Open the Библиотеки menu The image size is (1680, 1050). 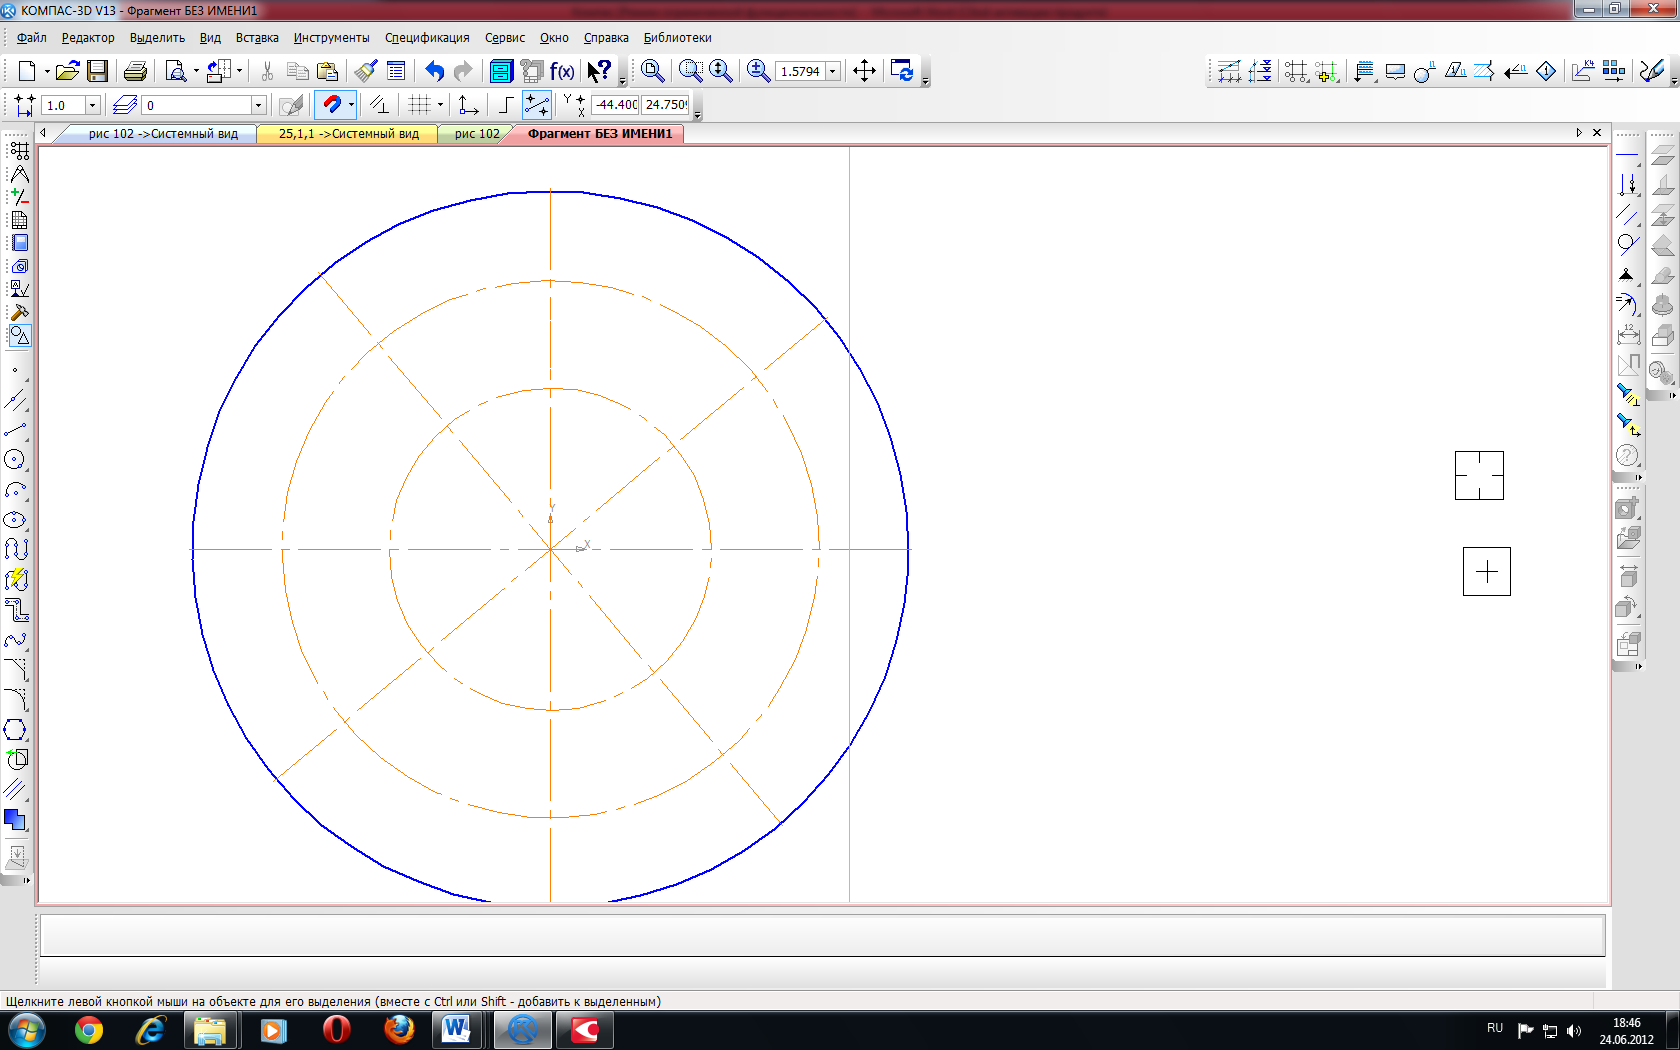pos(677,38)
